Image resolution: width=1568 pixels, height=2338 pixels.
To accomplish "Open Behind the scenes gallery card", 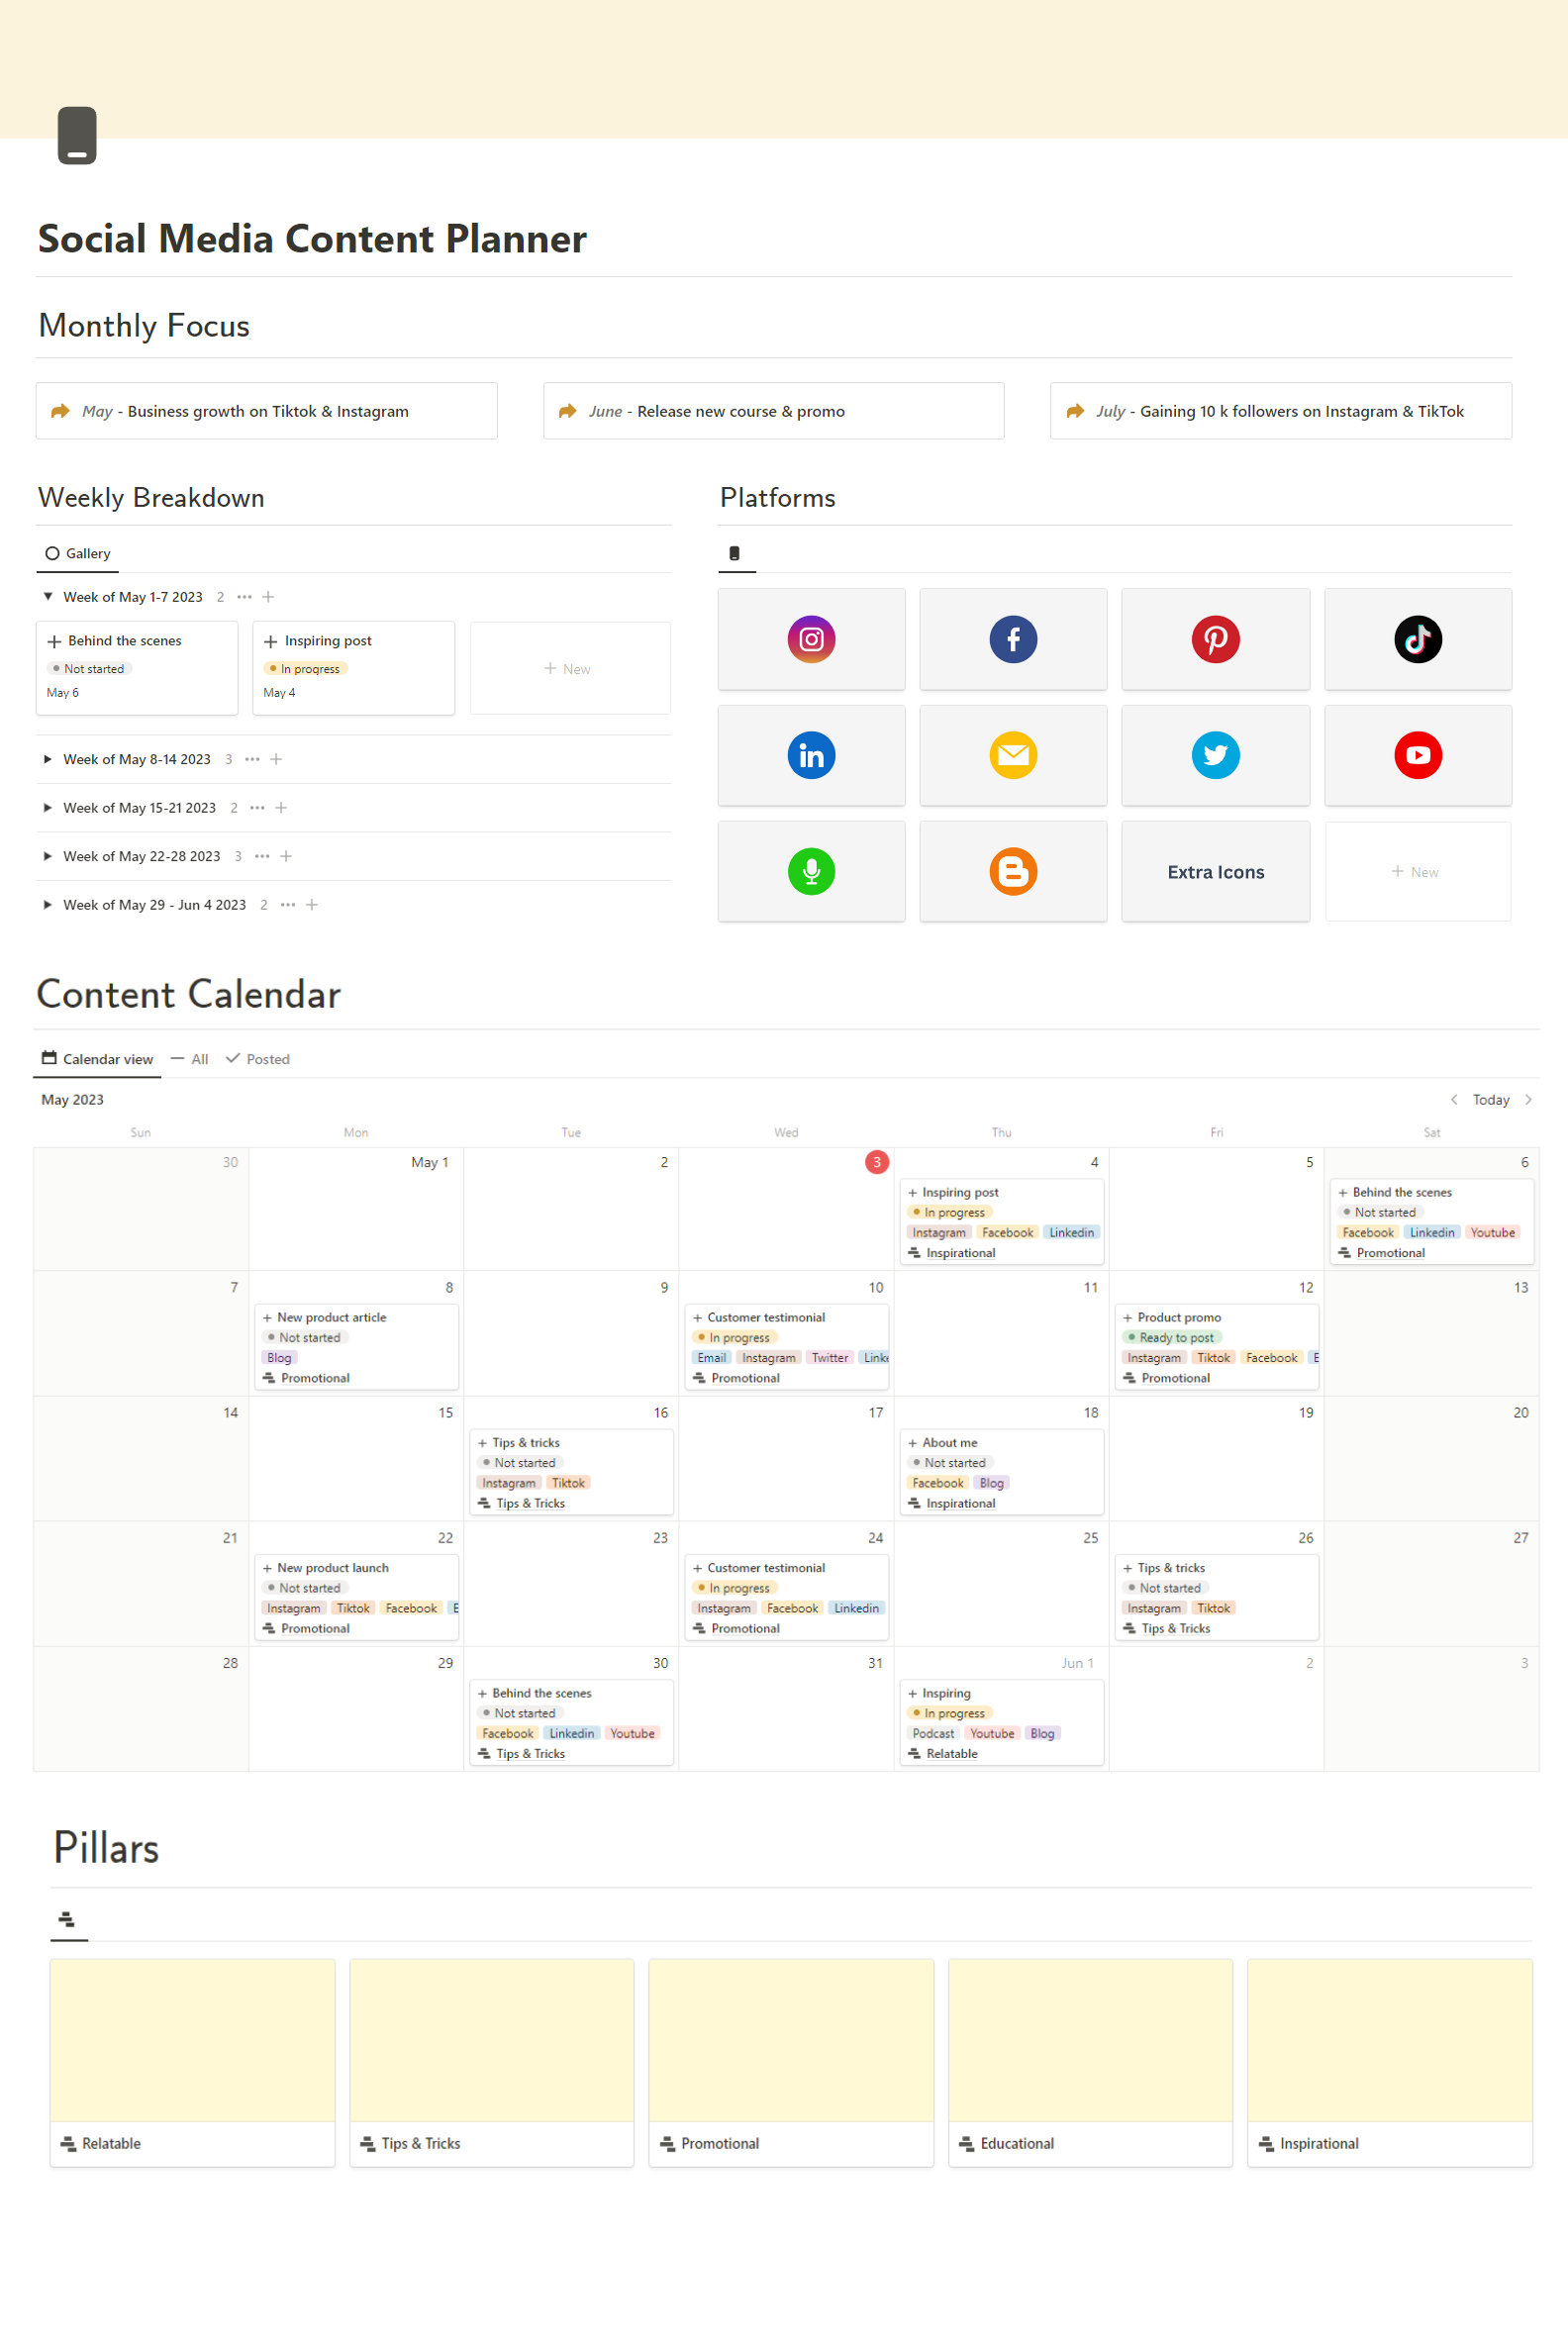I will click(x=137, y=668).
